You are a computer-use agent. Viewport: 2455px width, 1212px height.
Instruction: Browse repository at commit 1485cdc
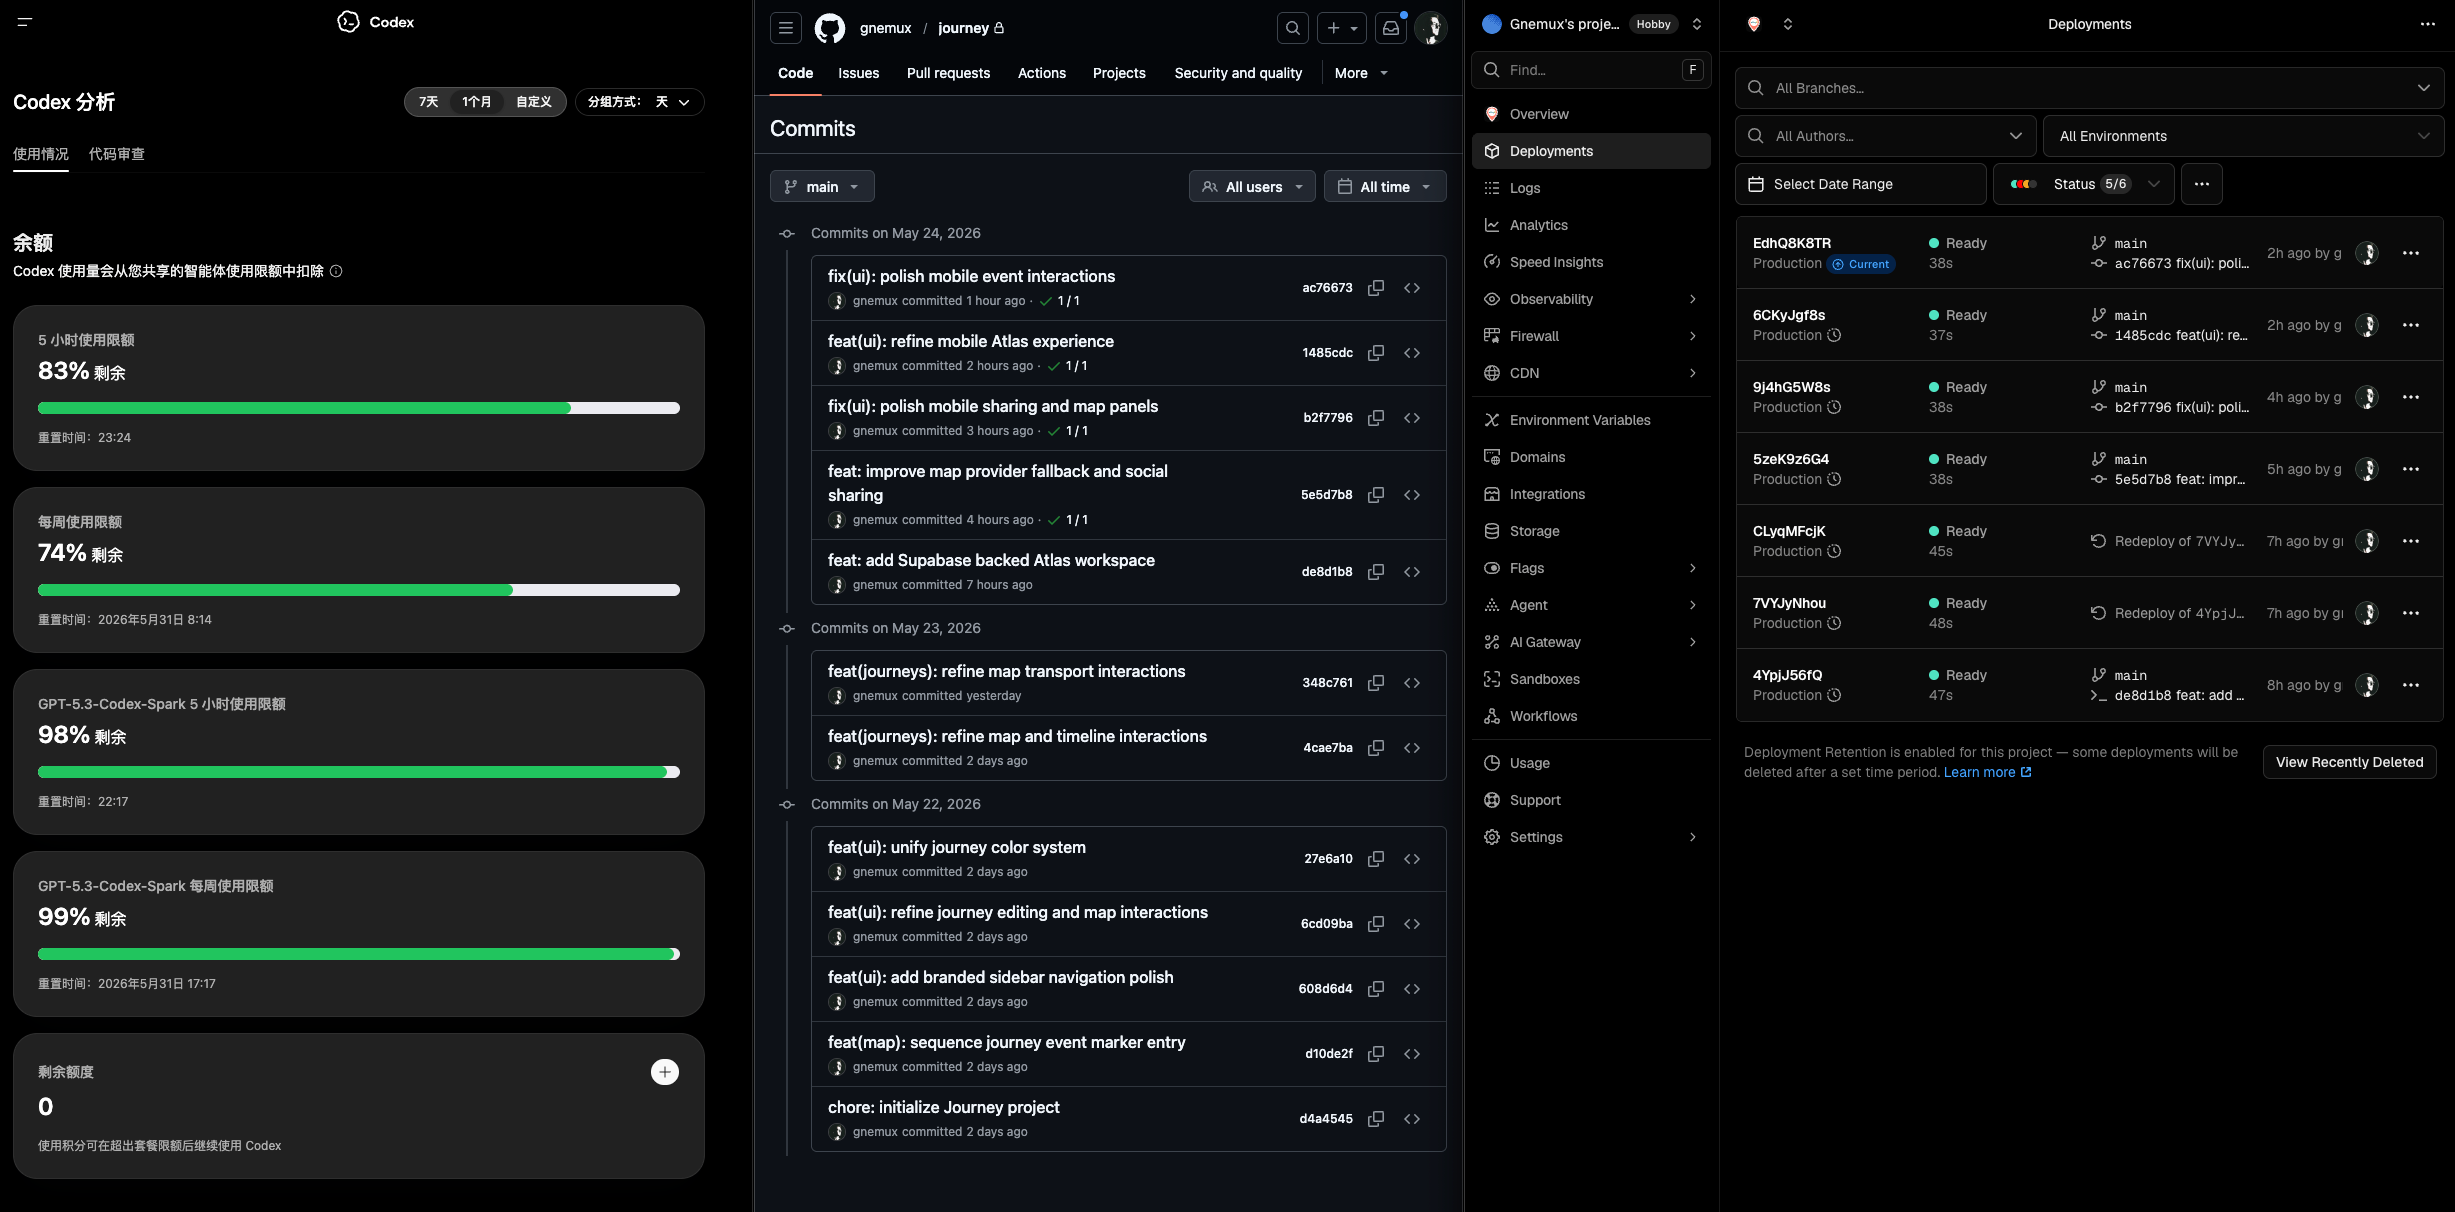click(1412, 353)
